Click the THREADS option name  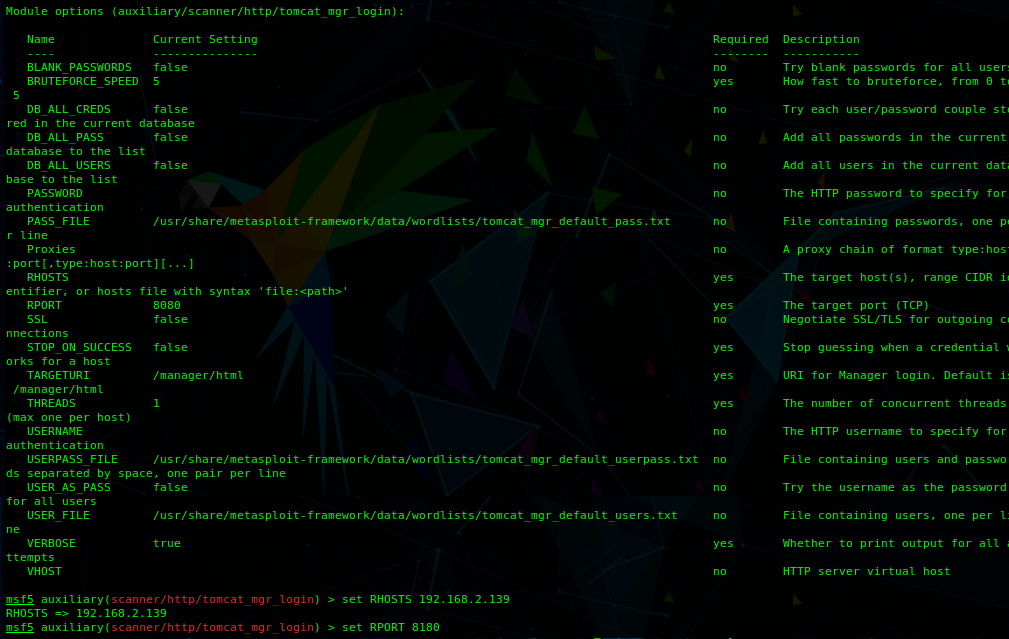coord(51,404)
